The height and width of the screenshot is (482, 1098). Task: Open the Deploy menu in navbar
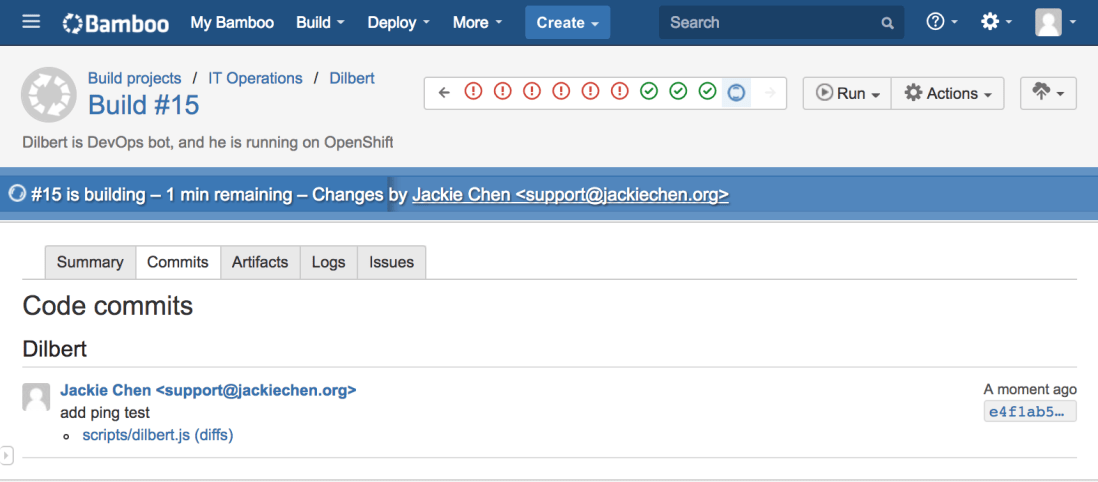click(398, 22)
